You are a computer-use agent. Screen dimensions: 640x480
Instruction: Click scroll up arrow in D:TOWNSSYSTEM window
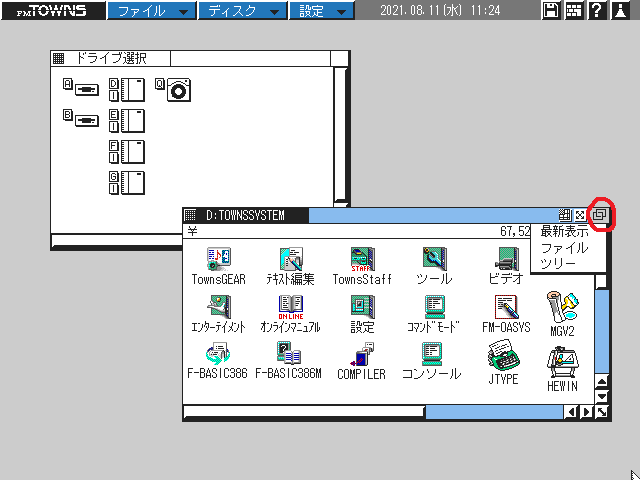602,381
